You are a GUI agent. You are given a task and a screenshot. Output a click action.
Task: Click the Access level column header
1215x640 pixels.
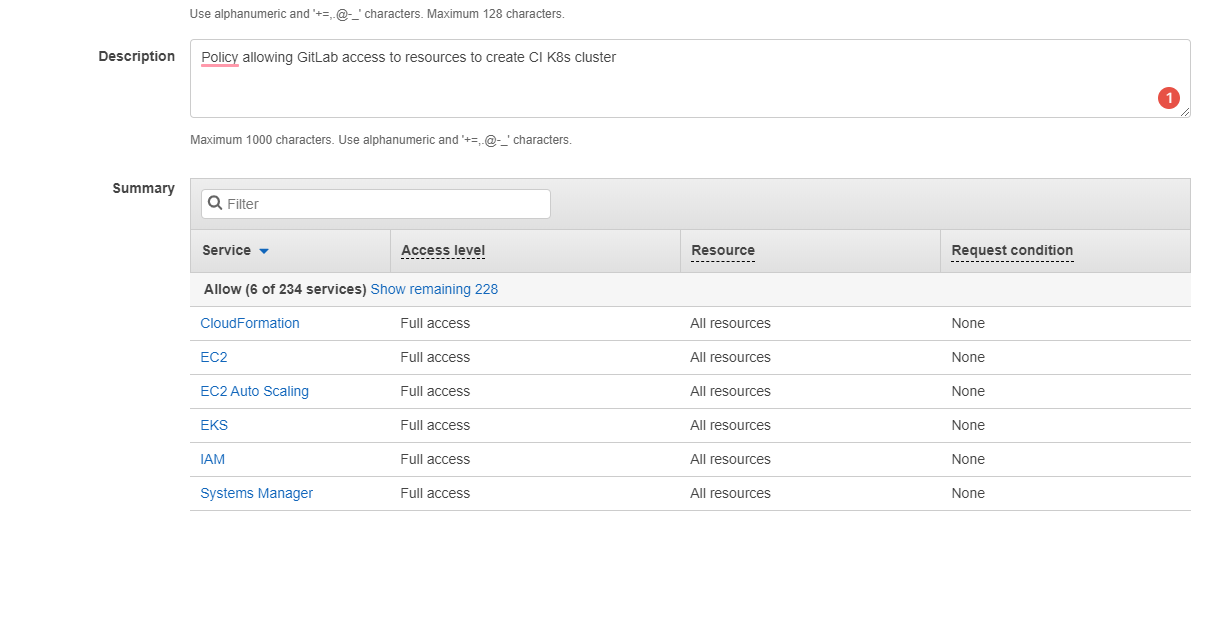pos(443,250)
